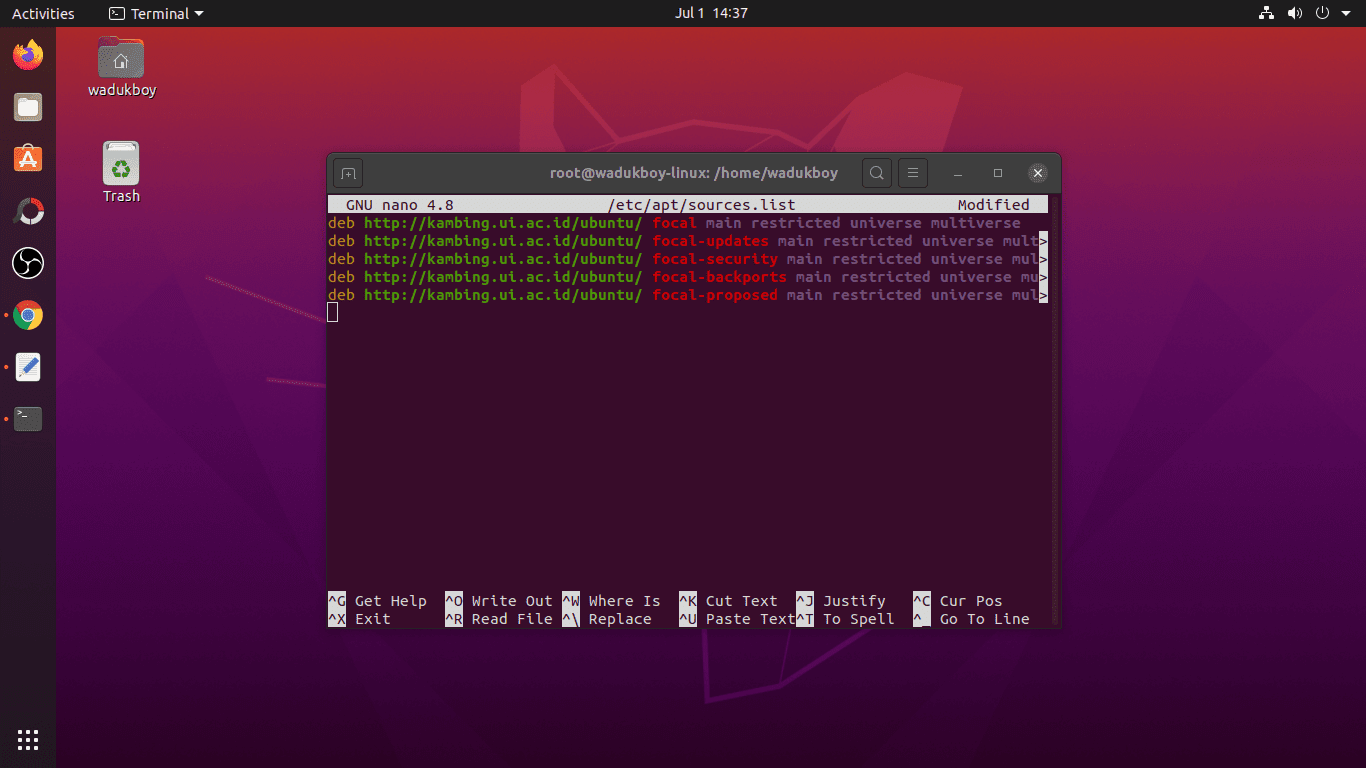Open the Terminal menu in the top bar
The image size is (1366, 768).
[155, 13]
